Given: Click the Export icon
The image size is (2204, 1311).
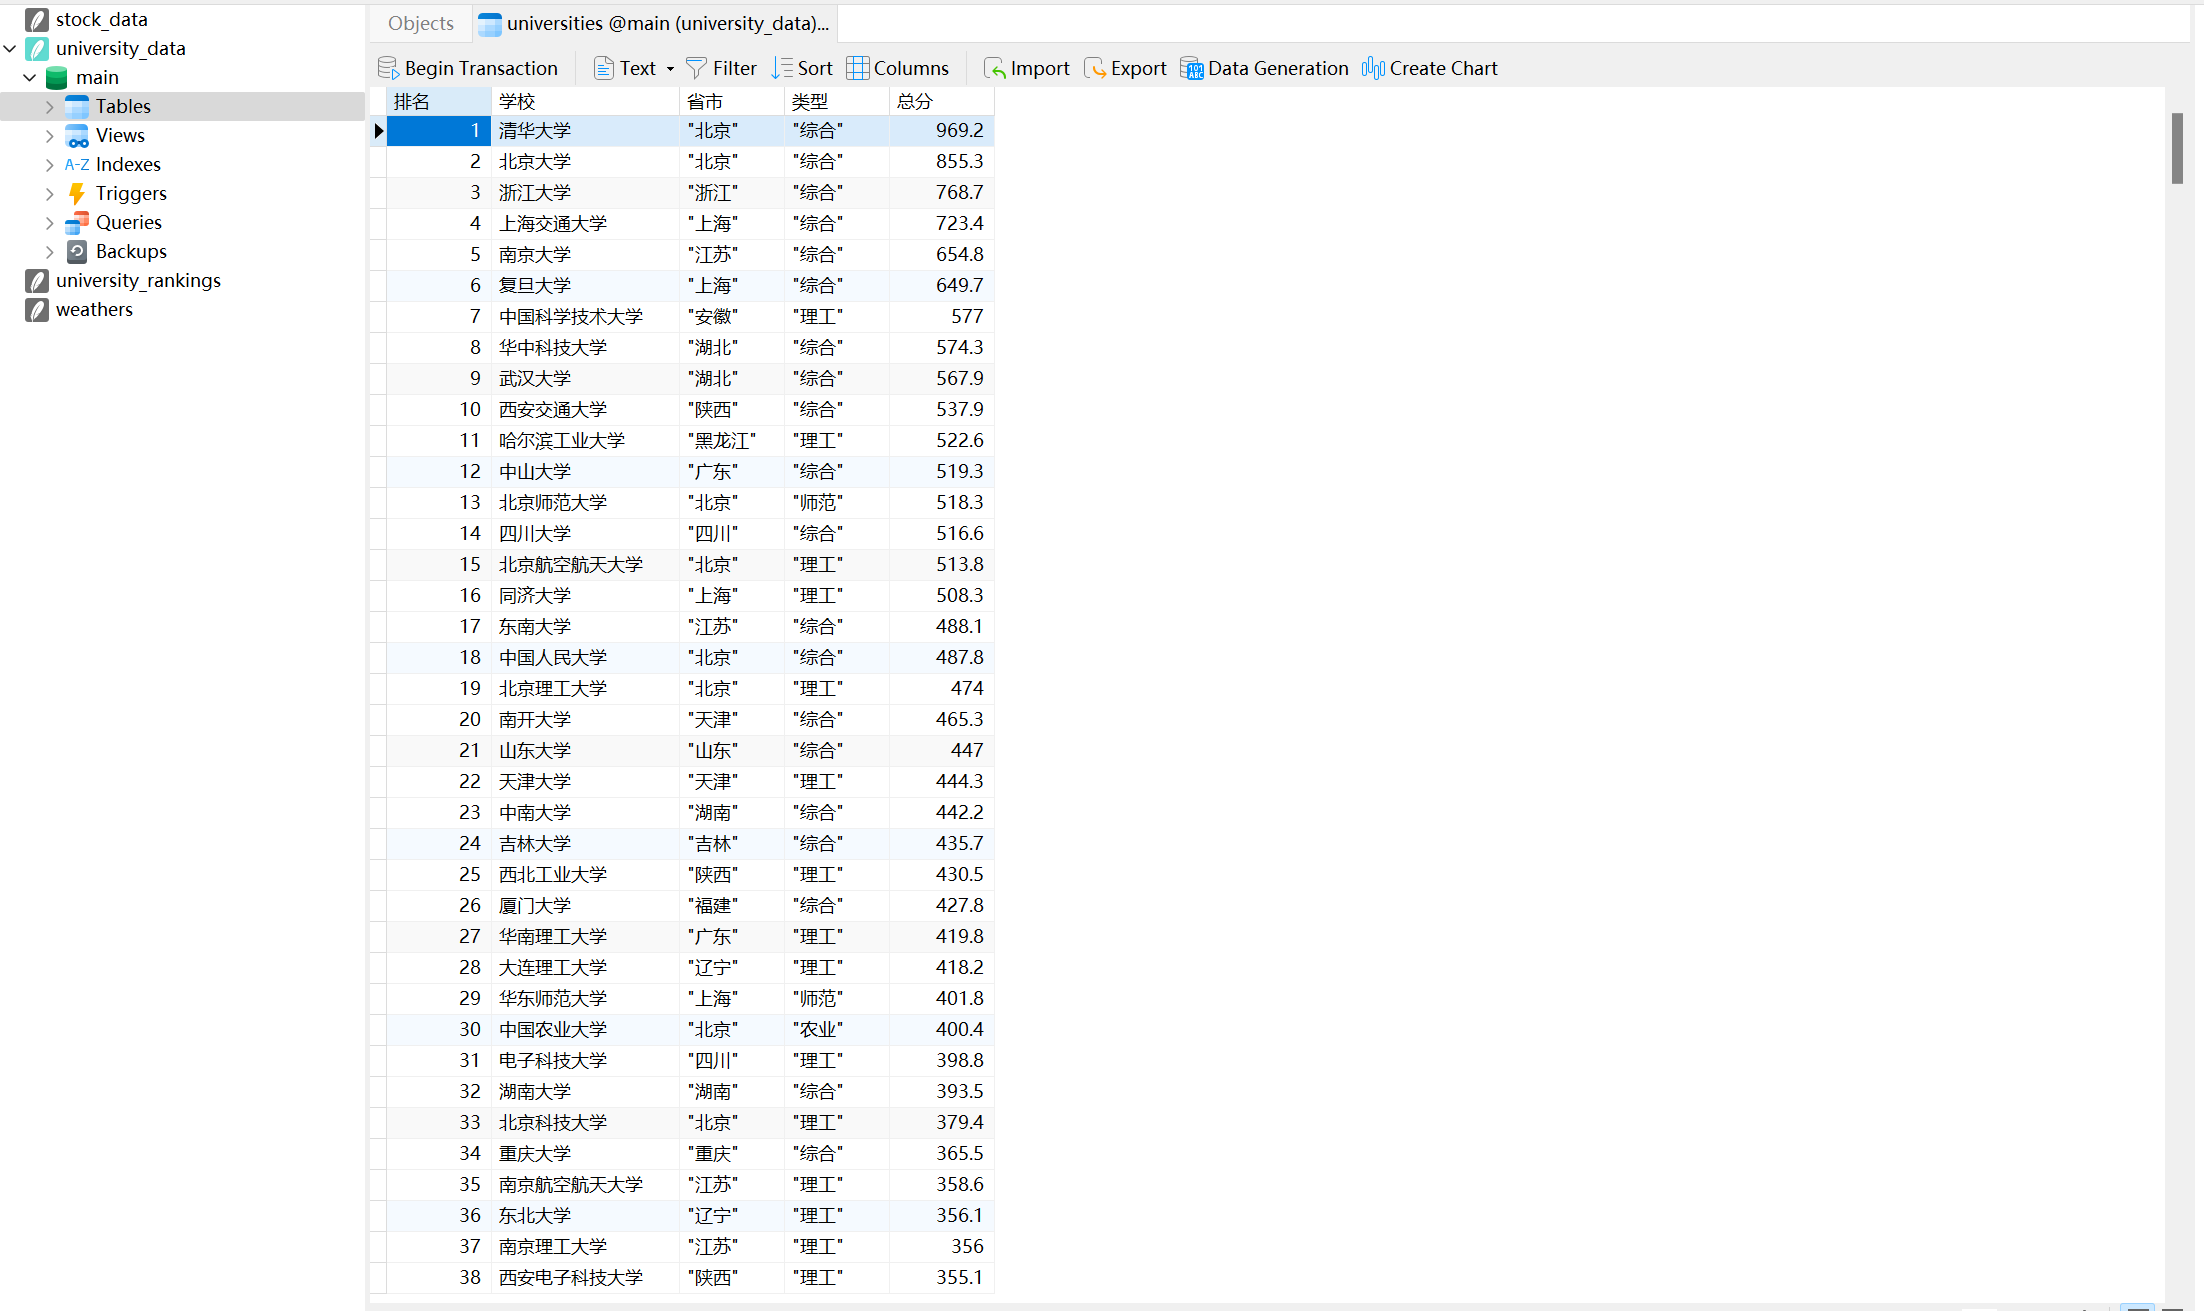Looking at the screenshot, I should 1095,68.
